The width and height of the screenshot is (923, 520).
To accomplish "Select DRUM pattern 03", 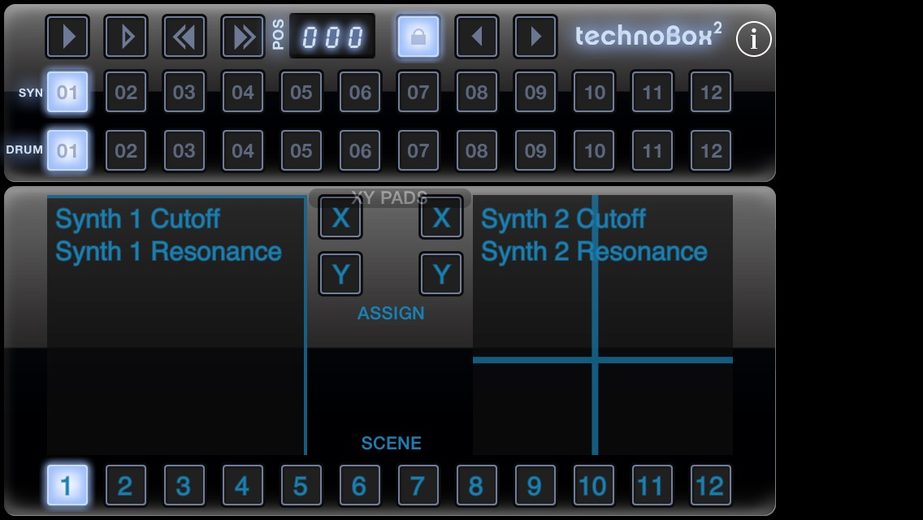I will point(184,151).
